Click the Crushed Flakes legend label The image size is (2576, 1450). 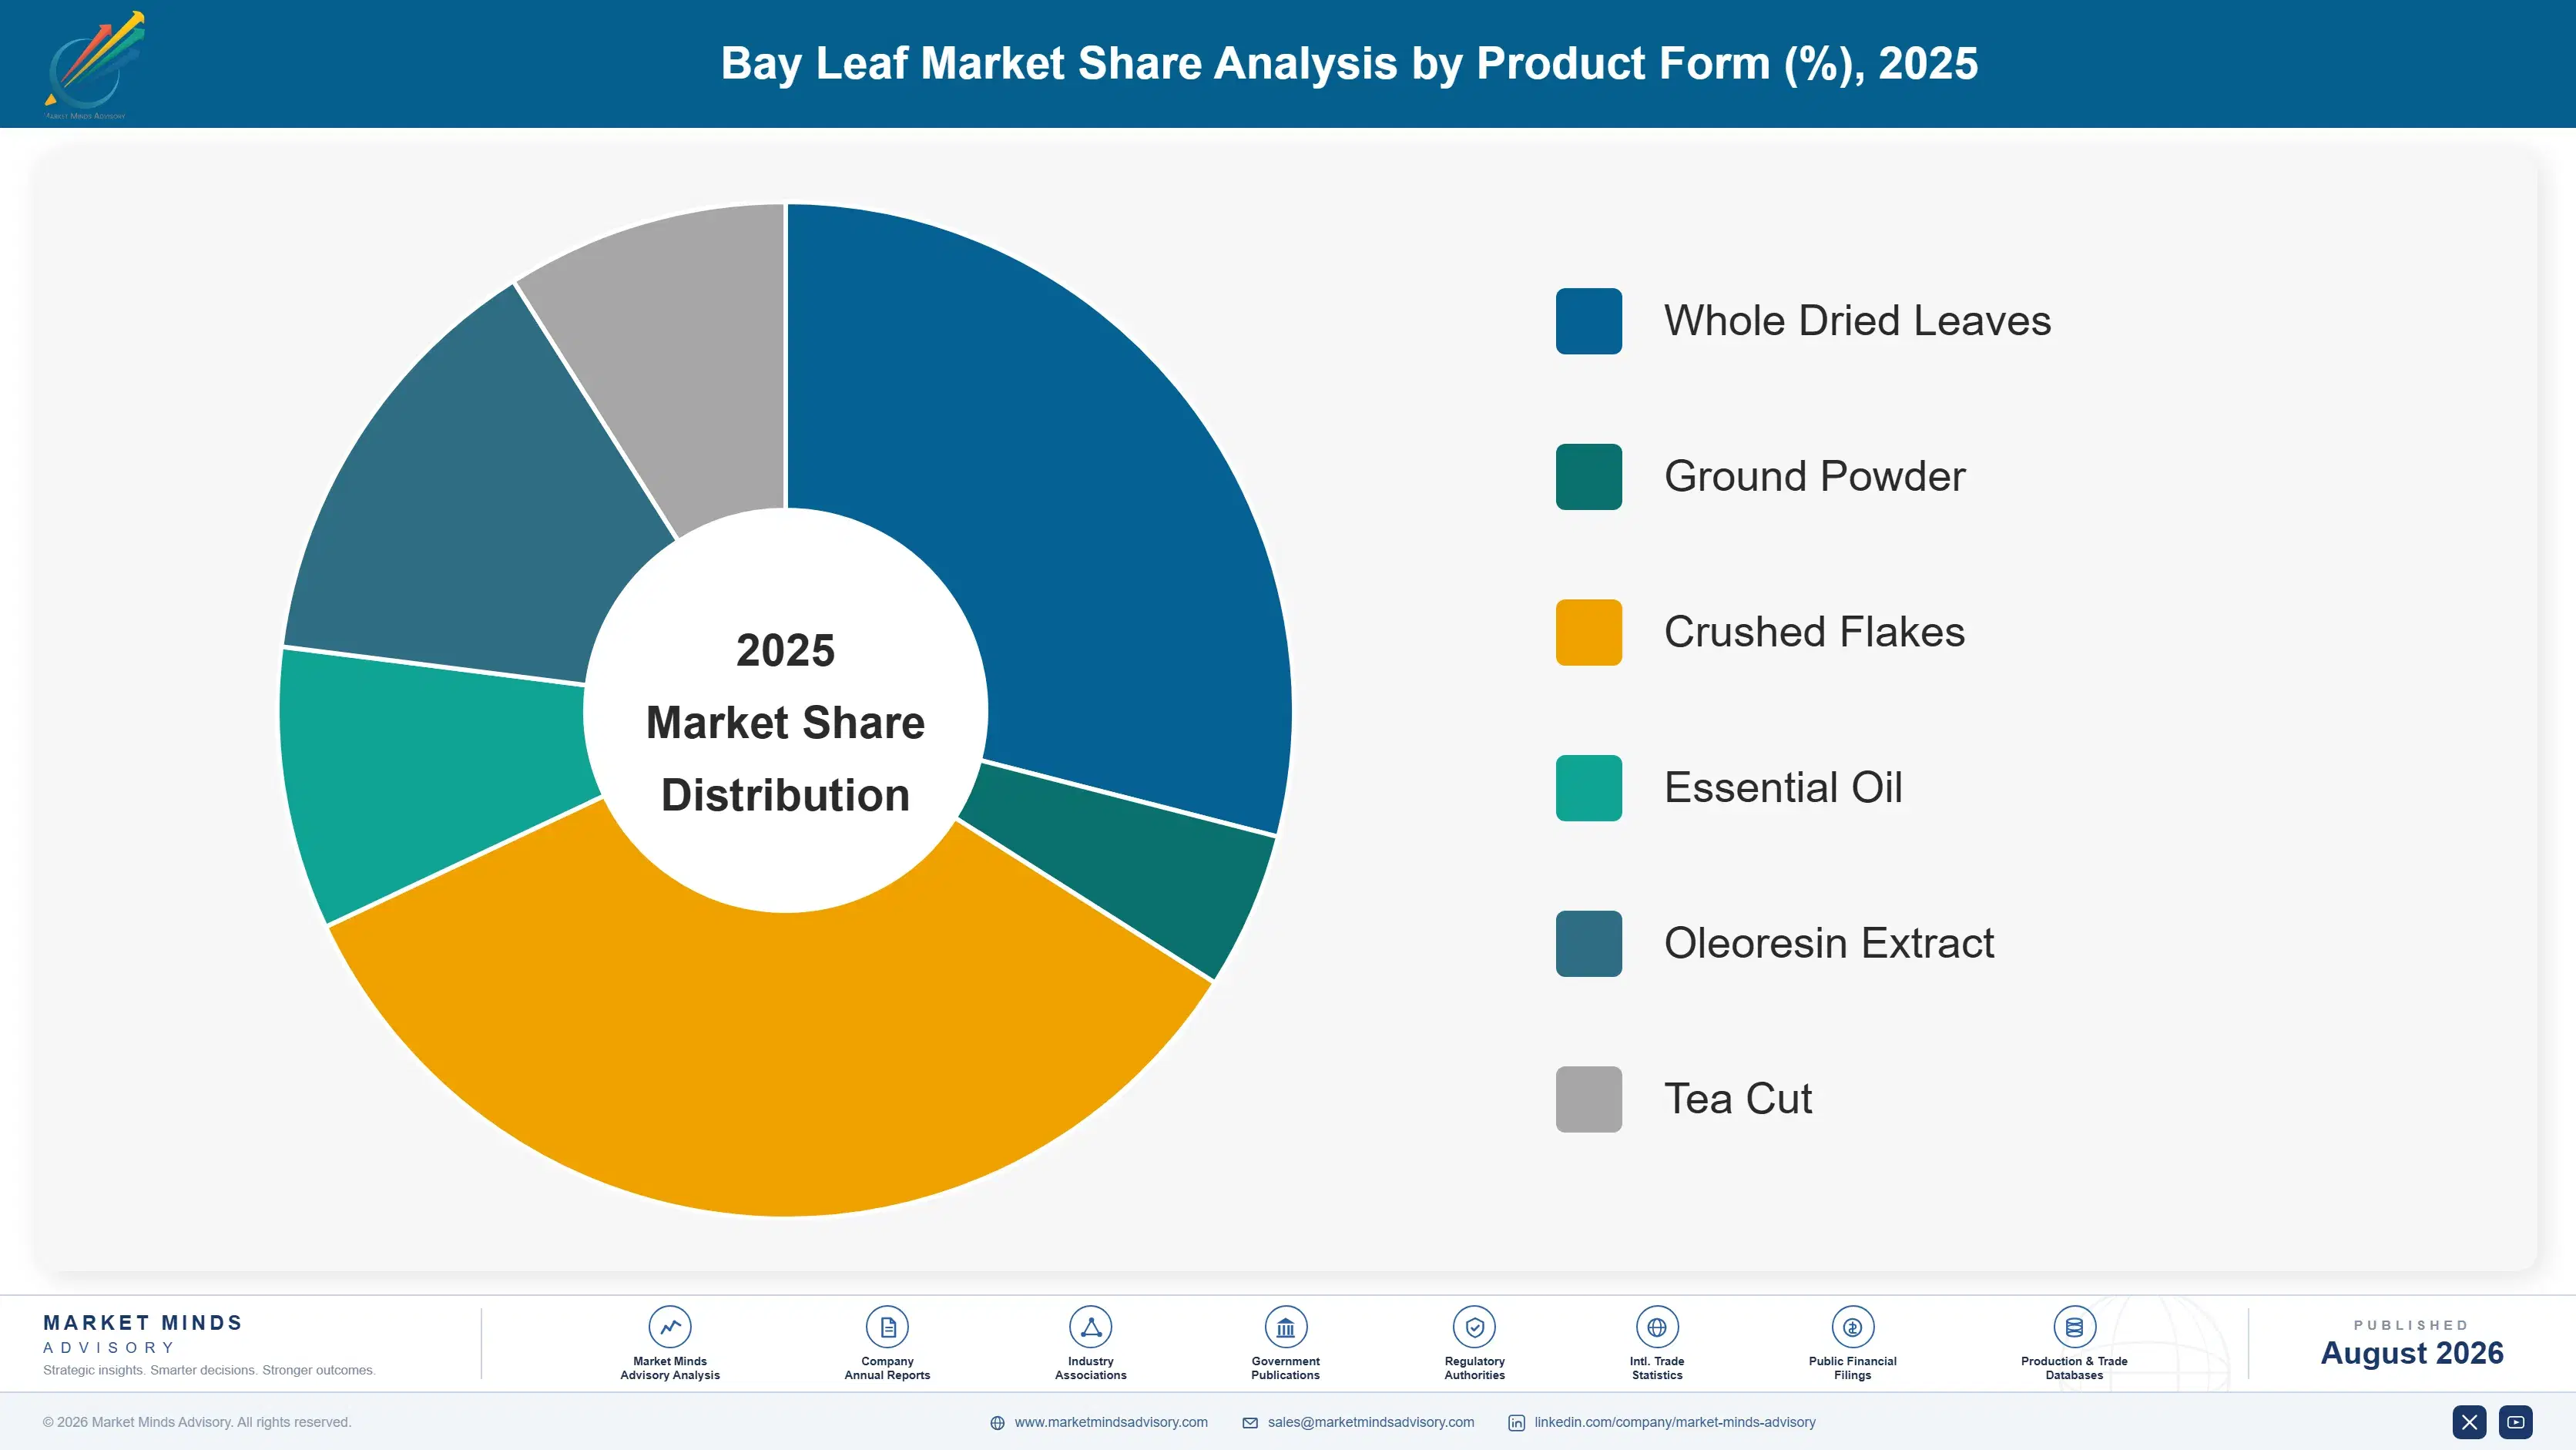pos(1814,632)
